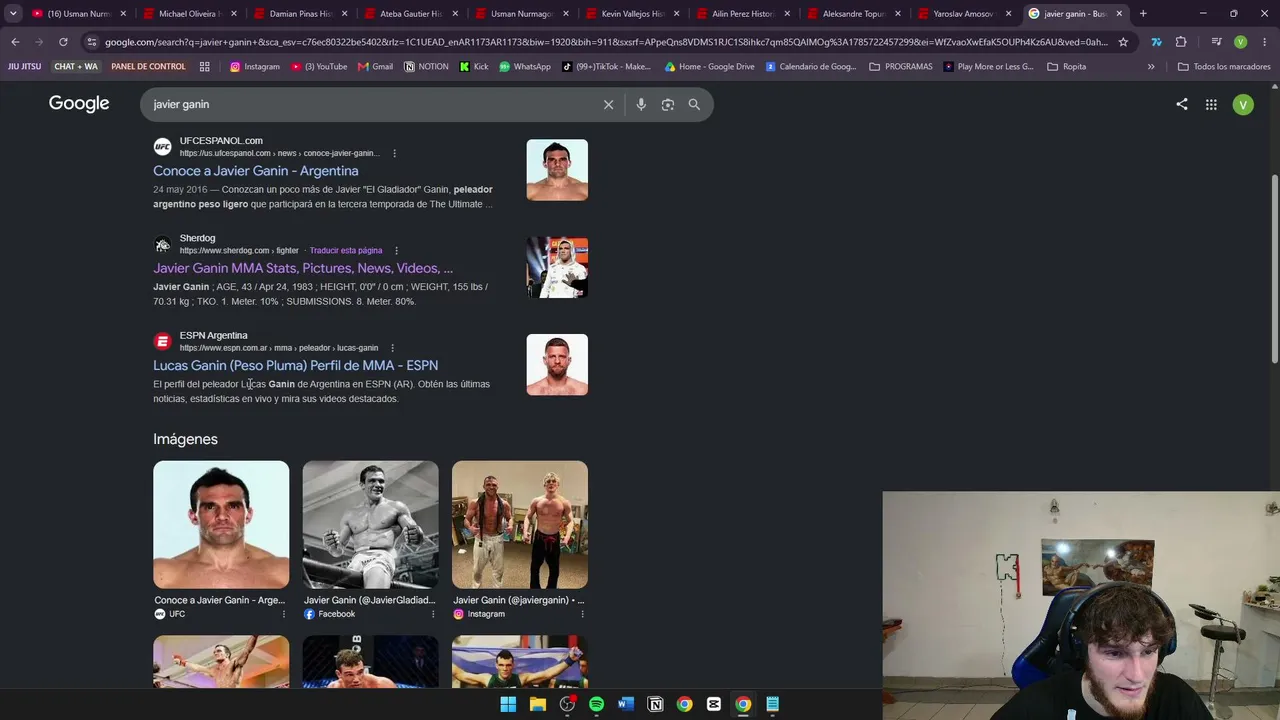Open the Chrome extensions puzzle icon

(x=1181, y=42)
